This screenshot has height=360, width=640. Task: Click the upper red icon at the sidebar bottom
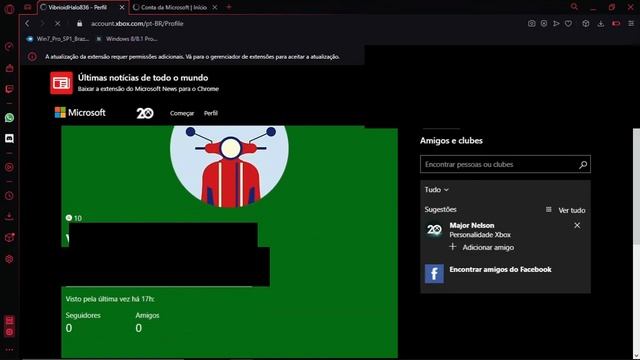pos(9,320)
